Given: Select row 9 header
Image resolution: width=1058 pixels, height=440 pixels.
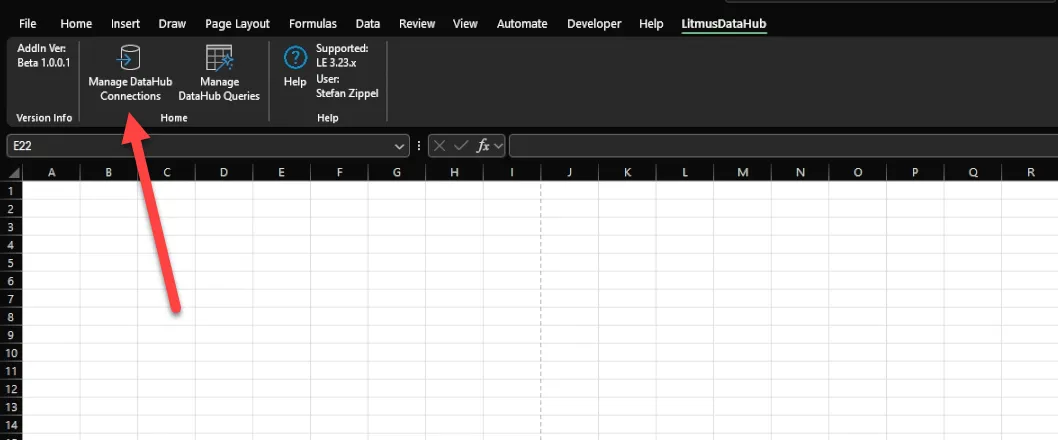Looking at the screenshot, I should tap(11, 335).
